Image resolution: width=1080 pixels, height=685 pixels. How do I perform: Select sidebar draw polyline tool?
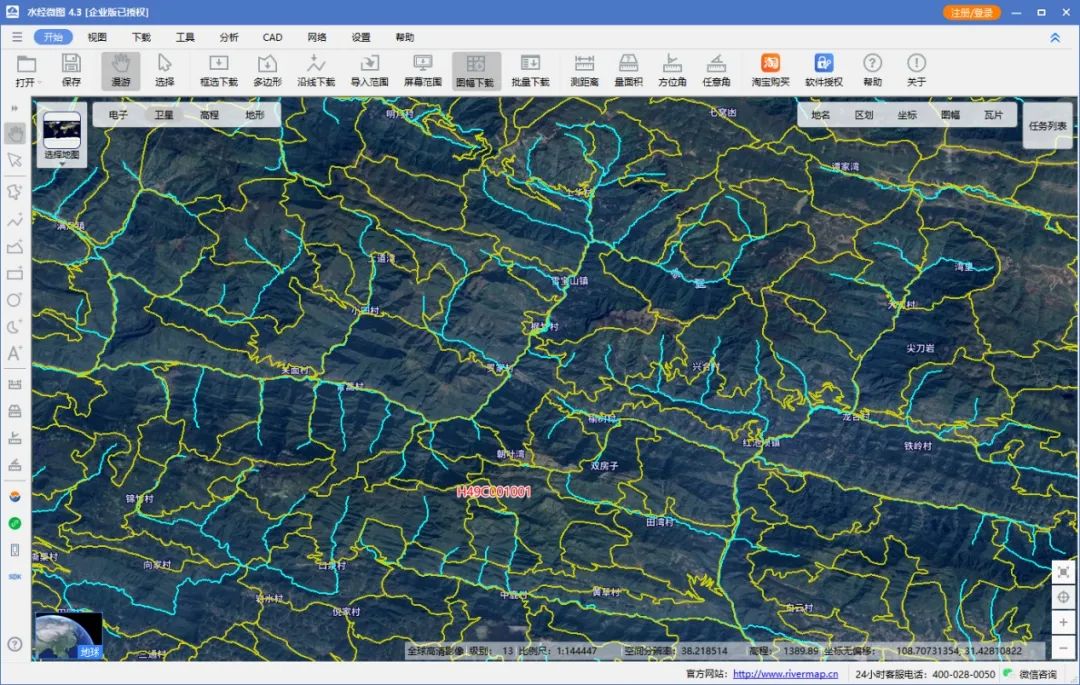pos(14,220)
